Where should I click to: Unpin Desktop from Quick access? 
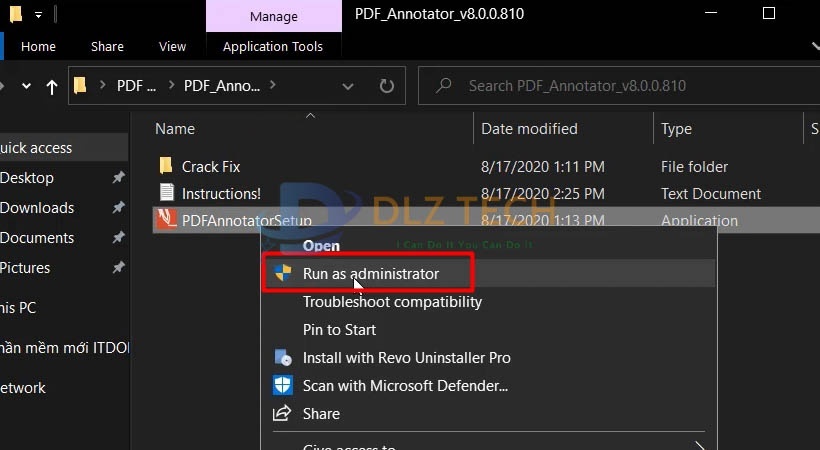[x=119, y=177]
